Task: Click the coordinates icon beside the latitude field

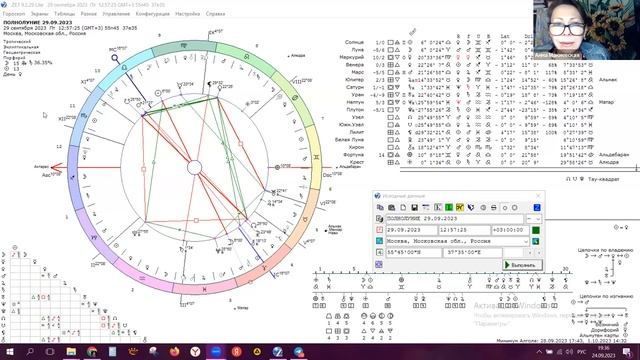Action: (x=380, y=252)
